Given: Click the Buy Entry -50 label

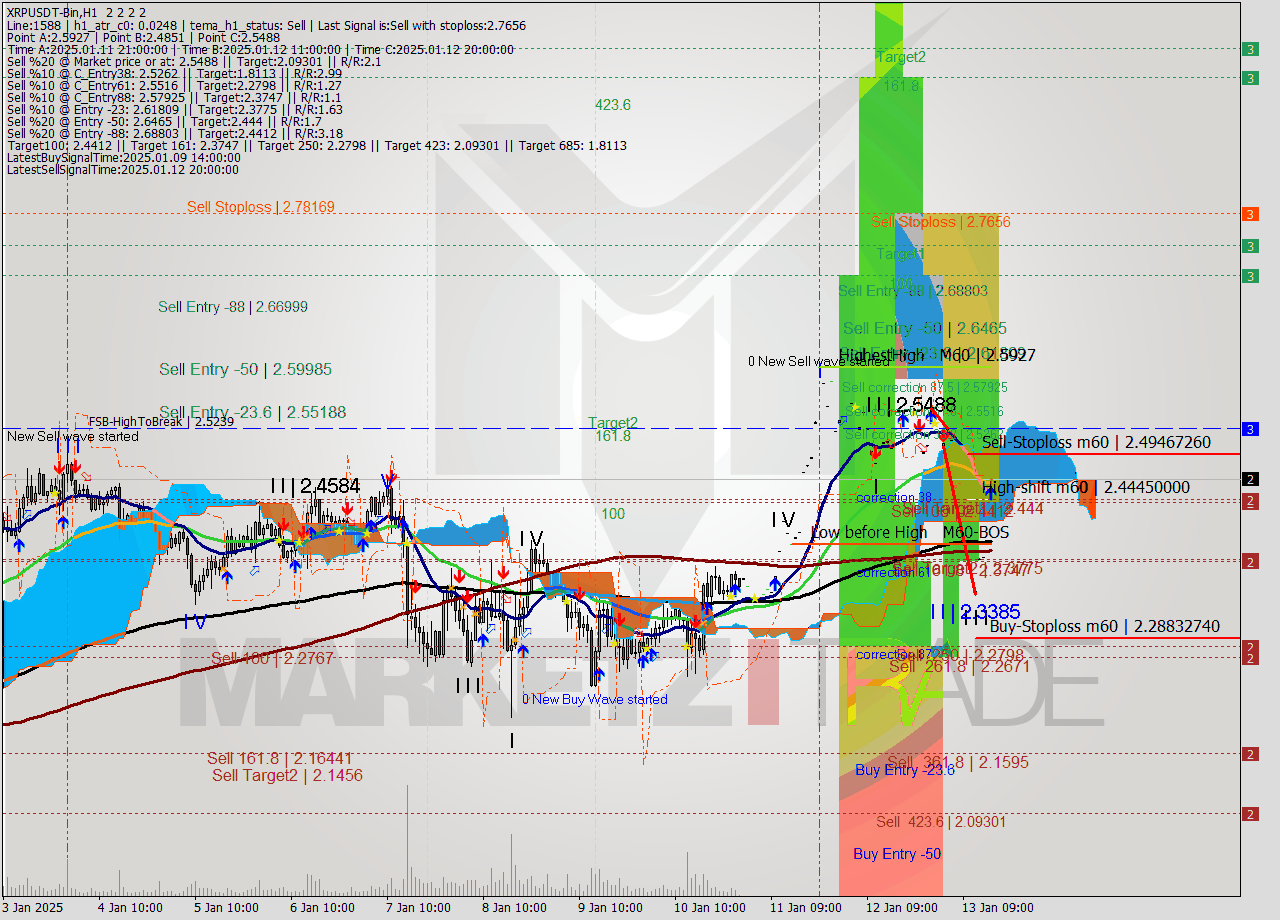Looking at the screenshot, I should (897, 854).
